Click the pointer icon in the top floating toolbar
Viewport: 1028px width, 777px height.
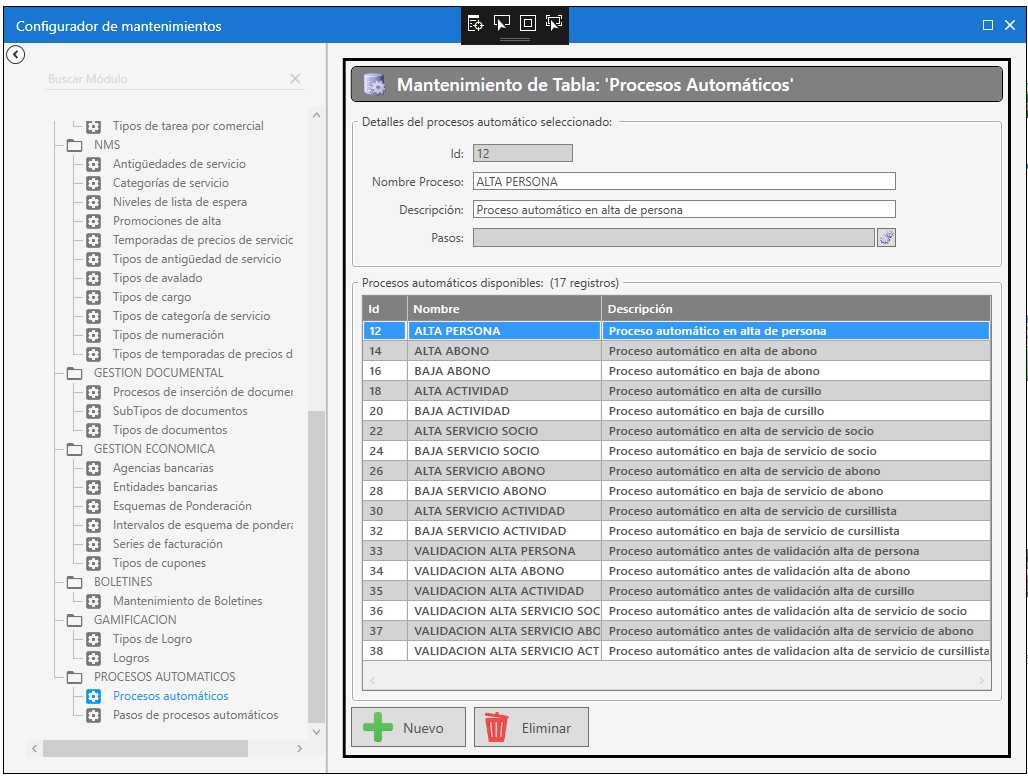point(502,24)
